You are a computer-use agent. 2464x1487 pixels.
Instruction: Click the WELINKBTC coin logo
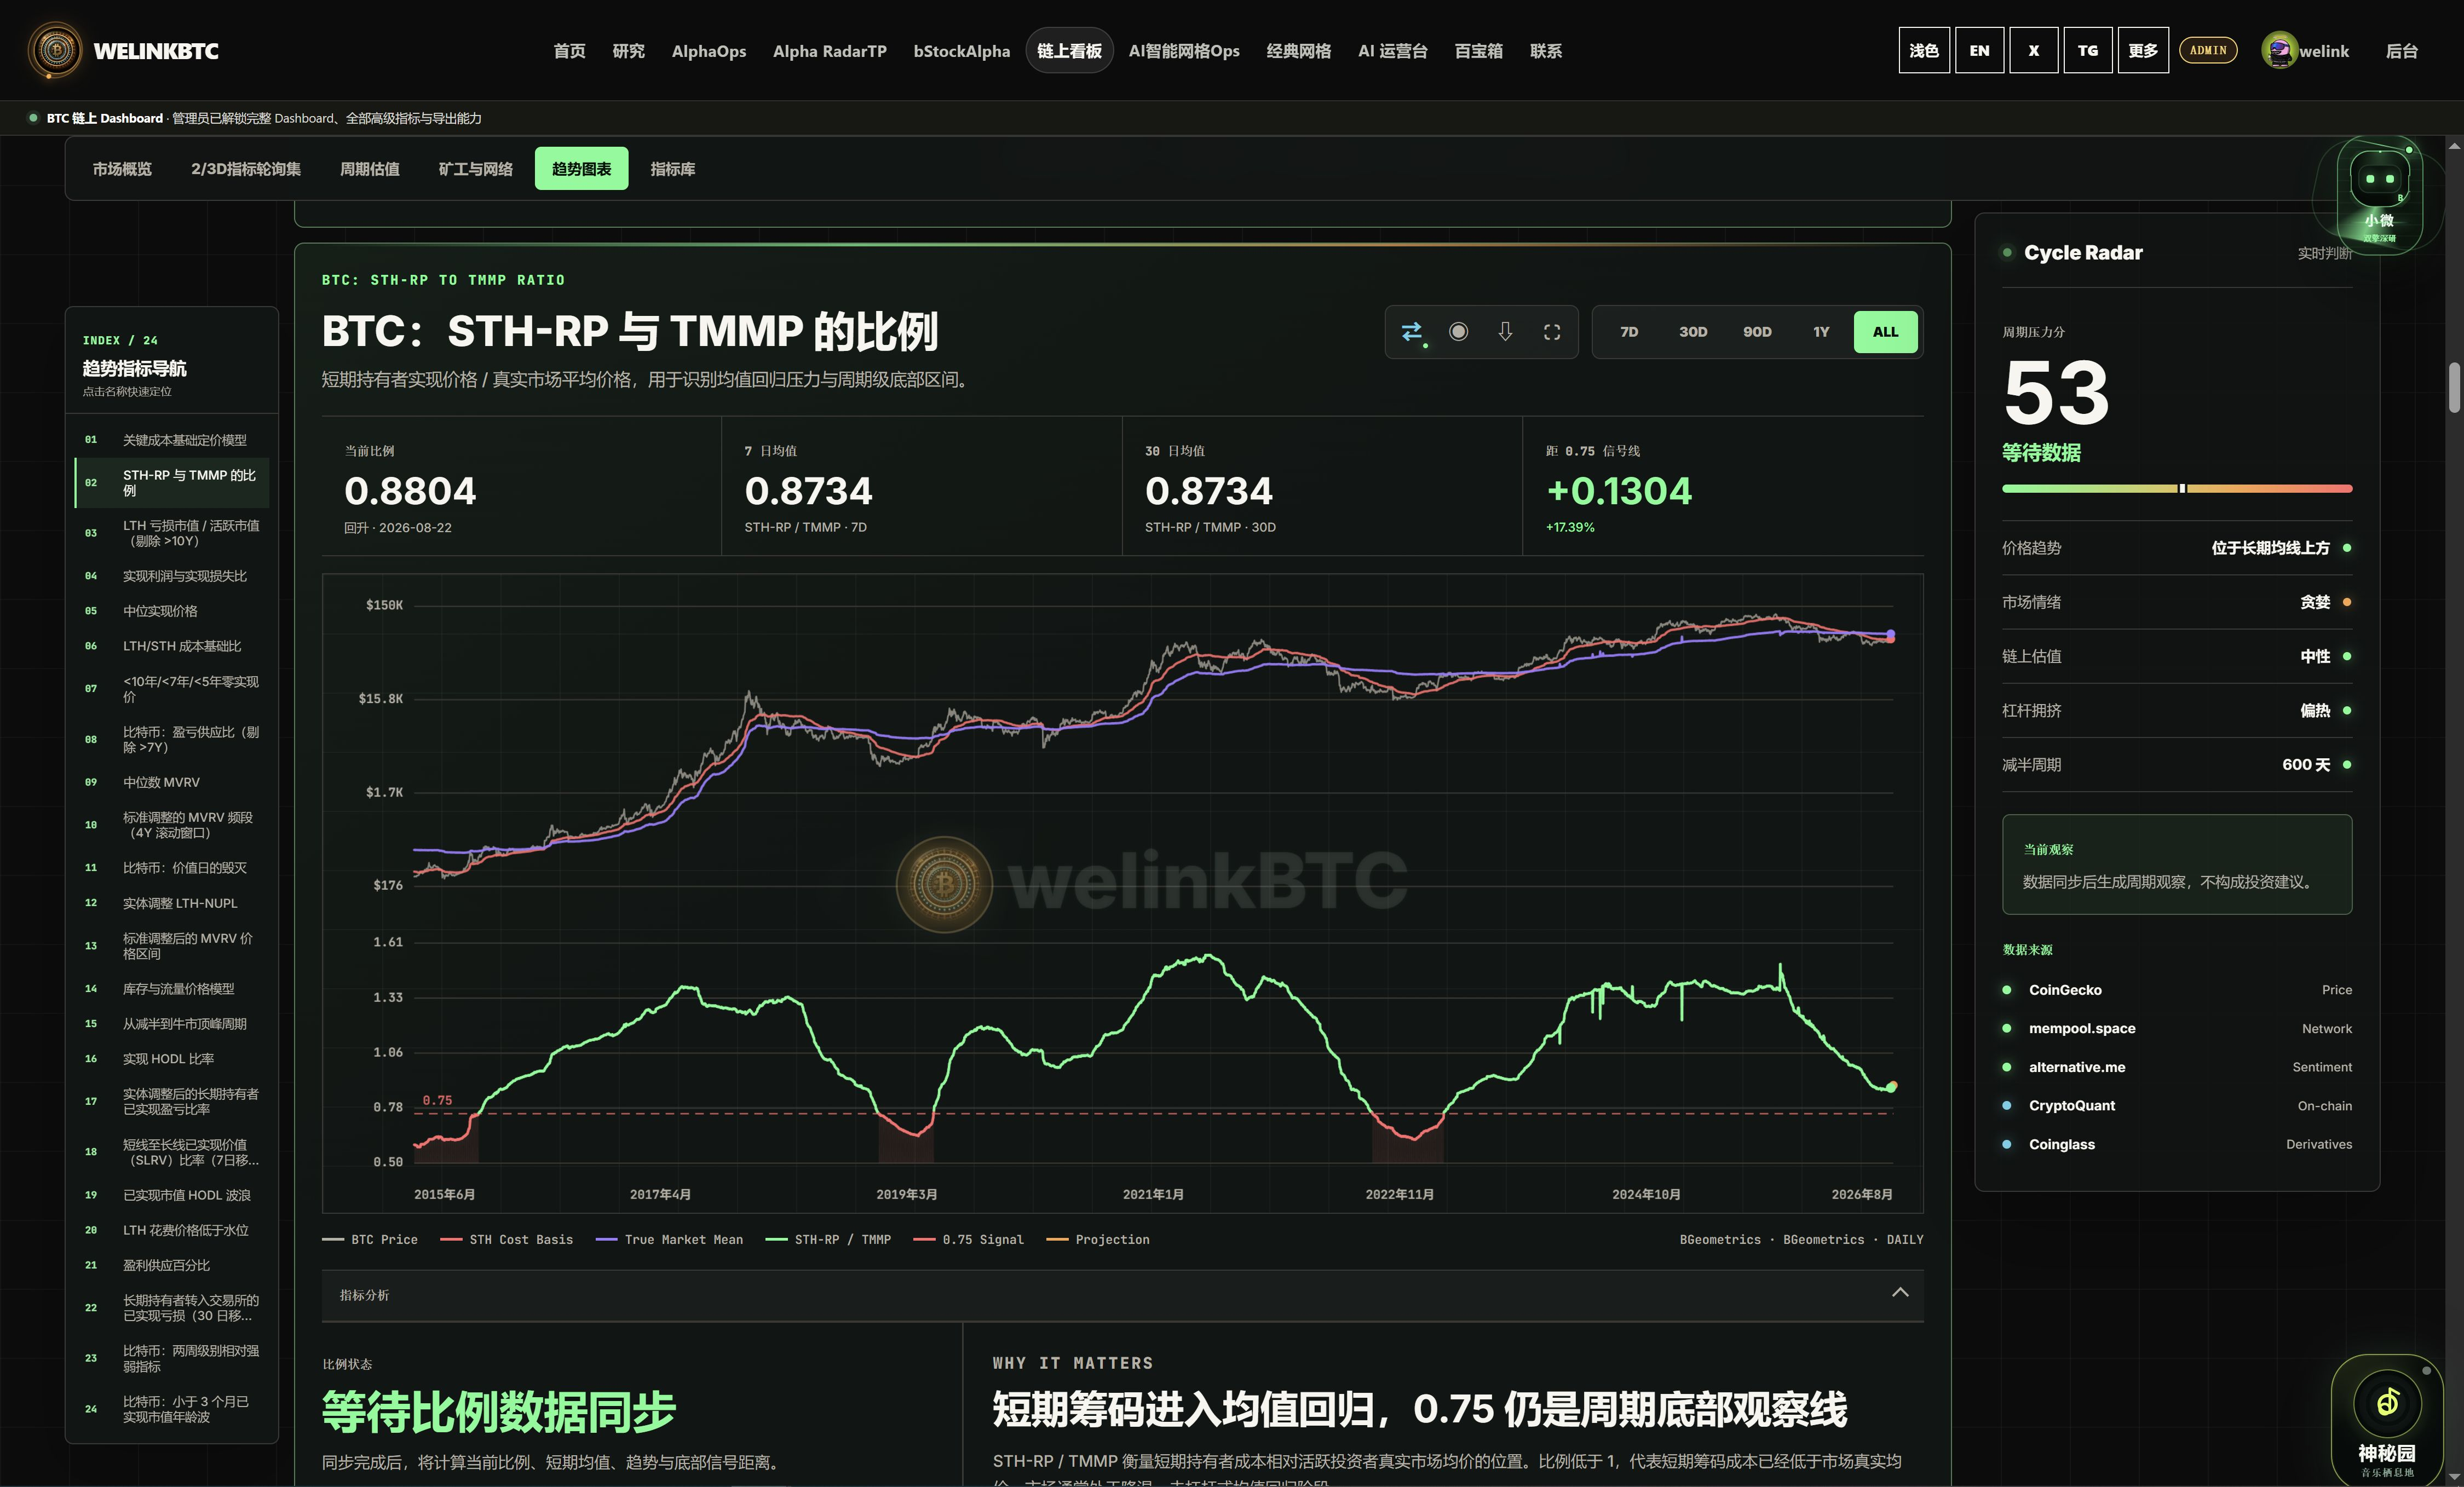pyautogui.click(x=56, y=50)
